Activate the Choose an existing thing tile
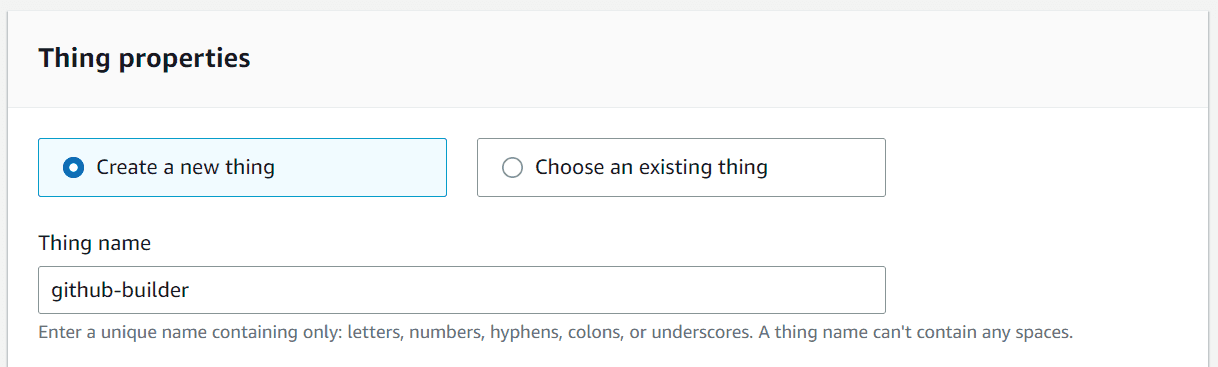Viewport: 1218px width, 367px height. (x=681, y=167)
